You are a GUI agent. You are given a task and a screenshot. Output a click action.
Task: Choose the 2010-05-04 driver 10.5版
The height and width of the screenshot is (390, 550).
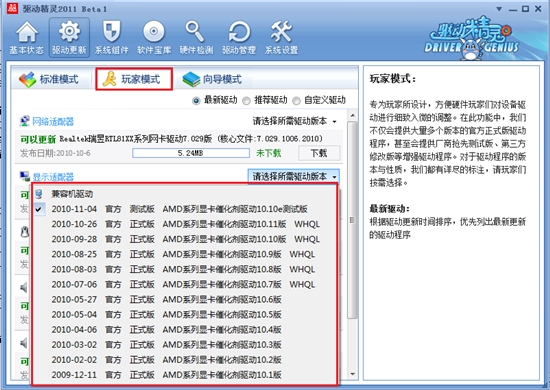[x=185, y=315]
